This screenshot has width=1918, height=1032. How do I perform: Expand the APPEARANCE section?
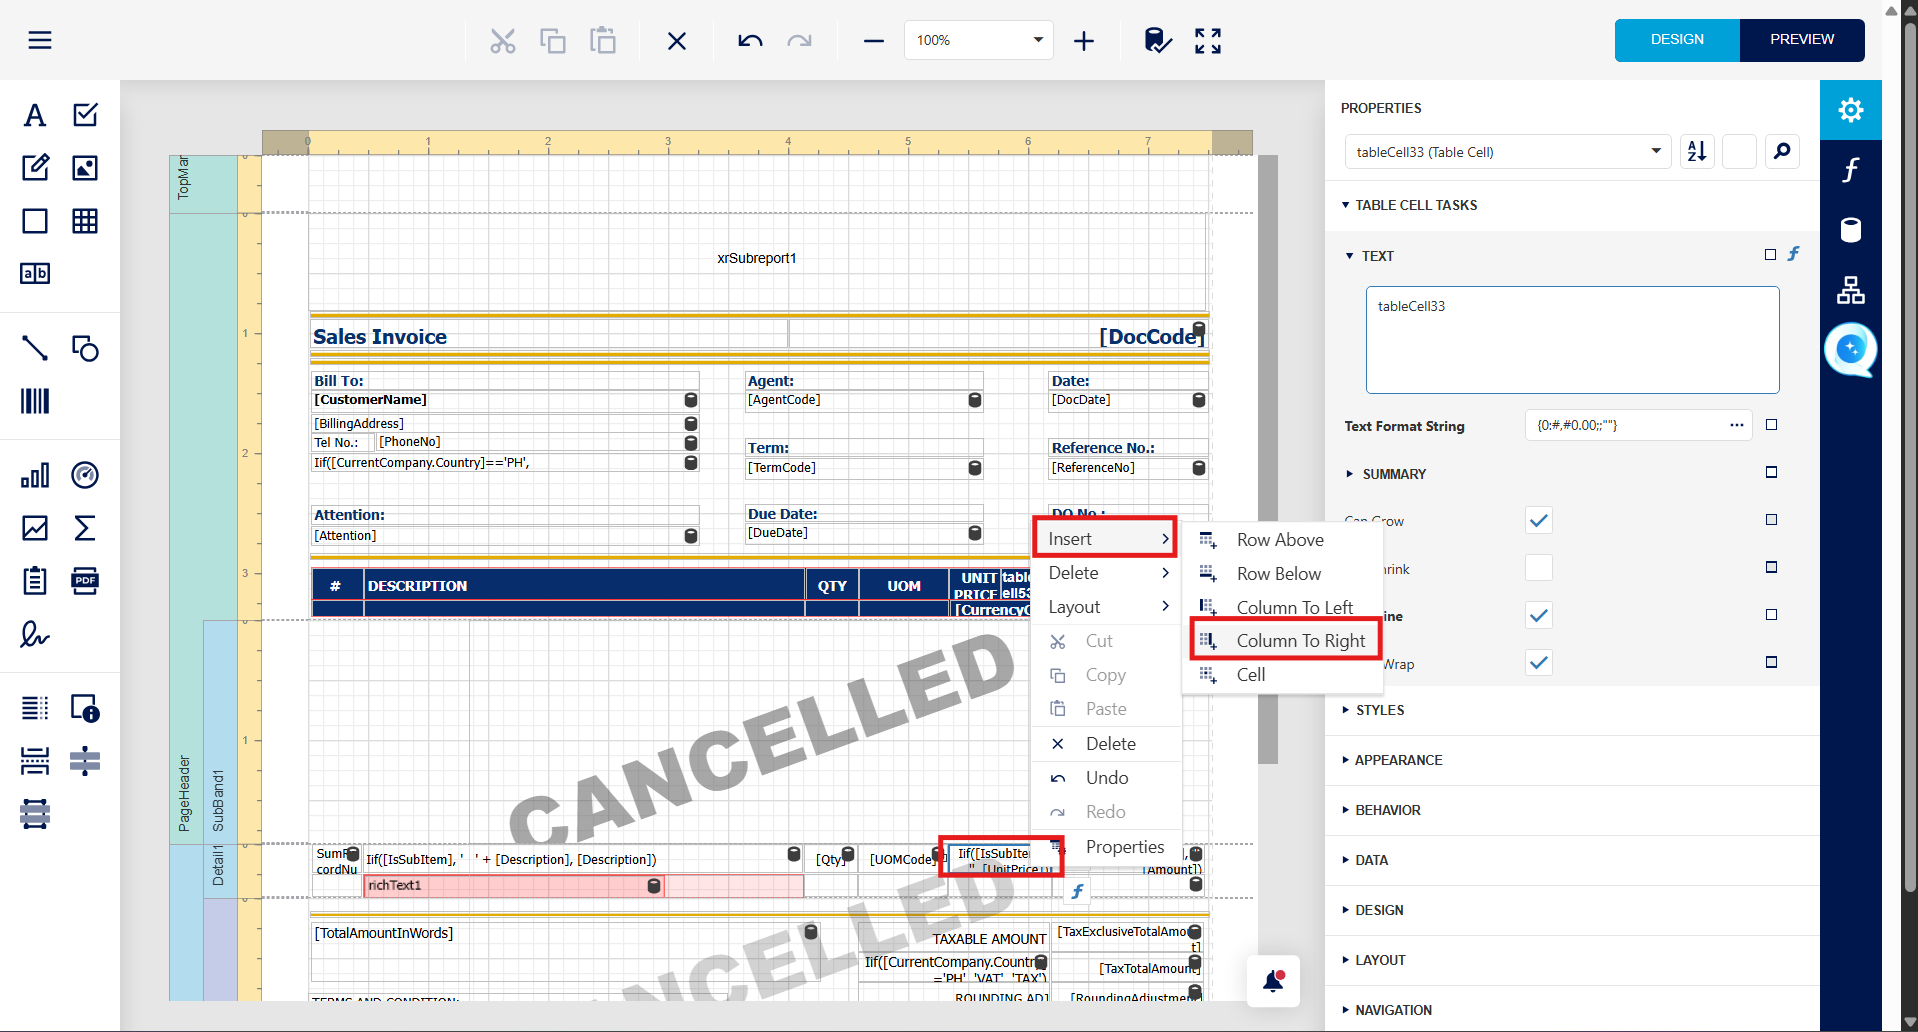pos(1393,760)
